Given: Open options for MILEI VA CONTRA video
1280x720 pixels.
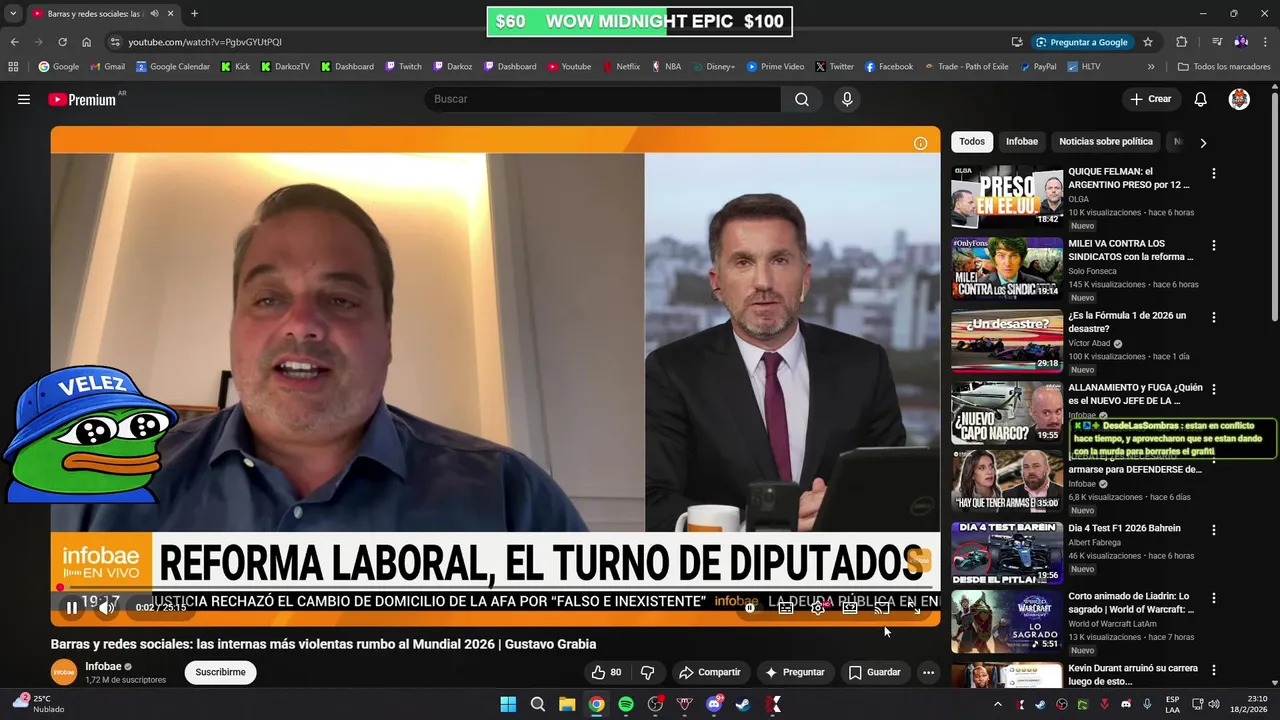Looking at the screenshot, I should pos(1214,245).
